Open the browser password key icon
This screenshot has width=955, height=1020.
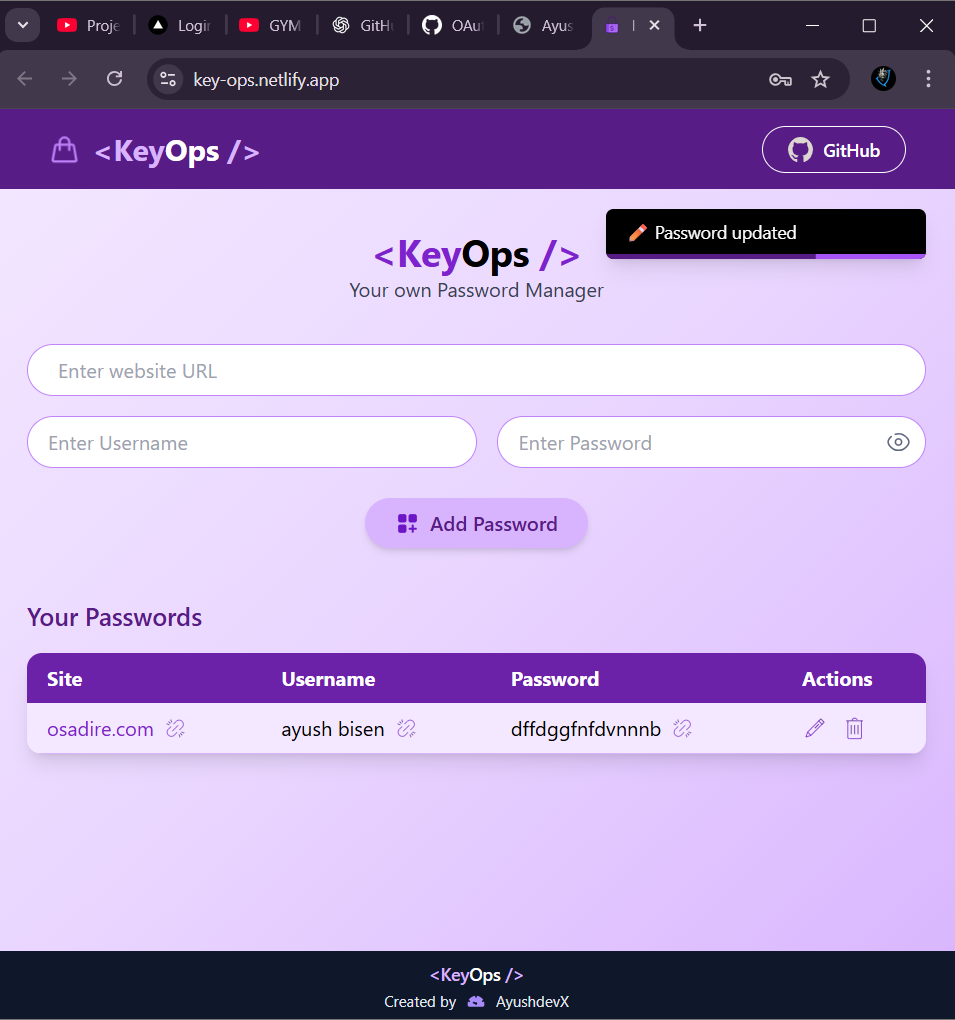pyautogui.click(x=780, y=79)
